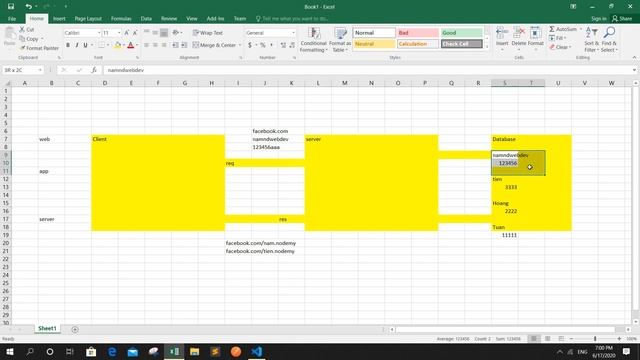Open Sort & Filter menu

[x=591, y=40]
